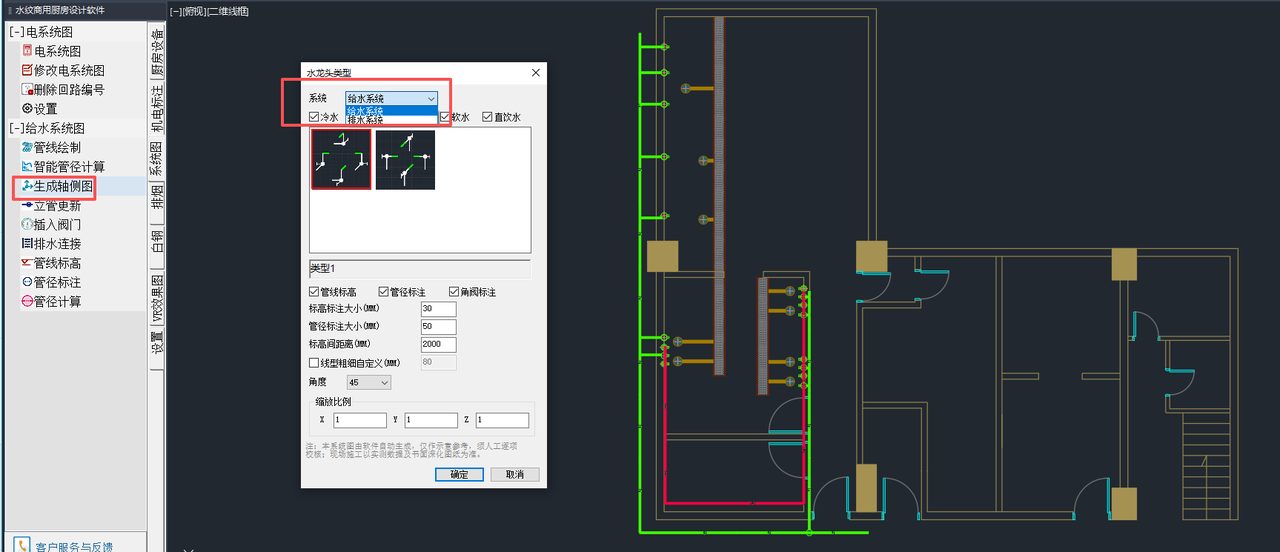Select the second faucet type thumbnail
1280x552 pixels.
(x=405, y=159)
